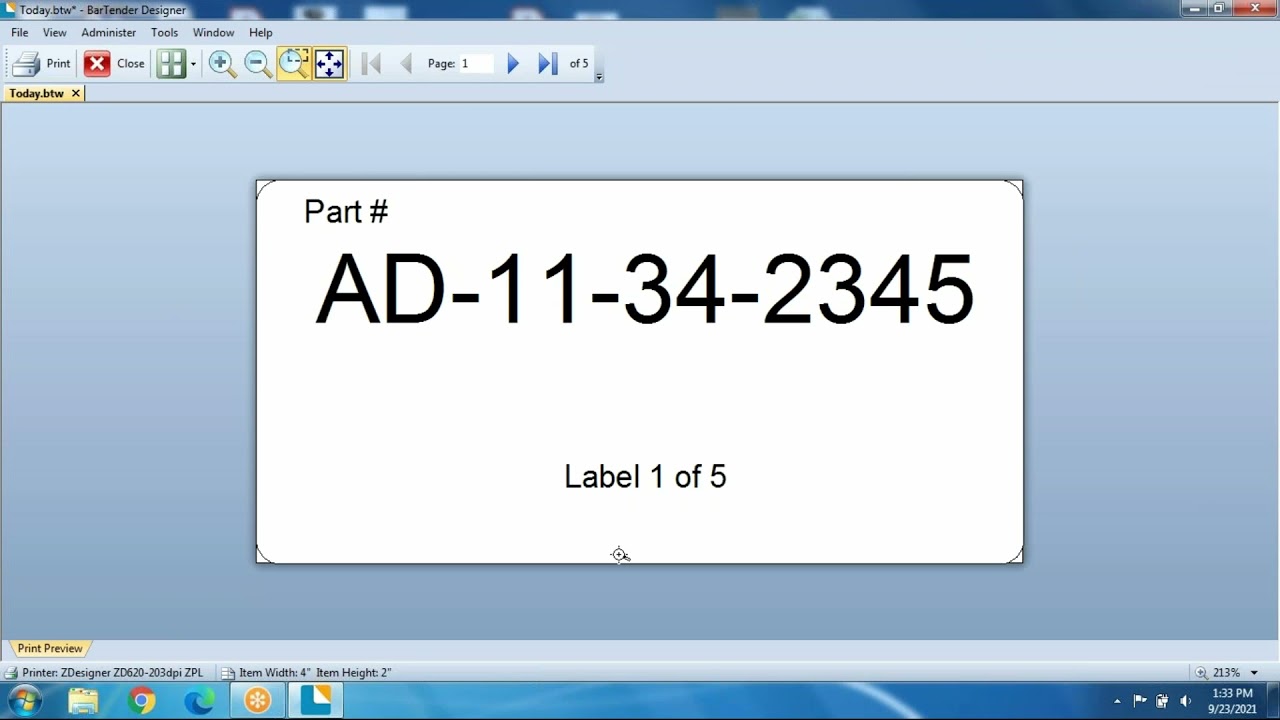This screenshot has width=1280, height=720.
Task: Select the Today.btw document tab
Action: (37, 93)
